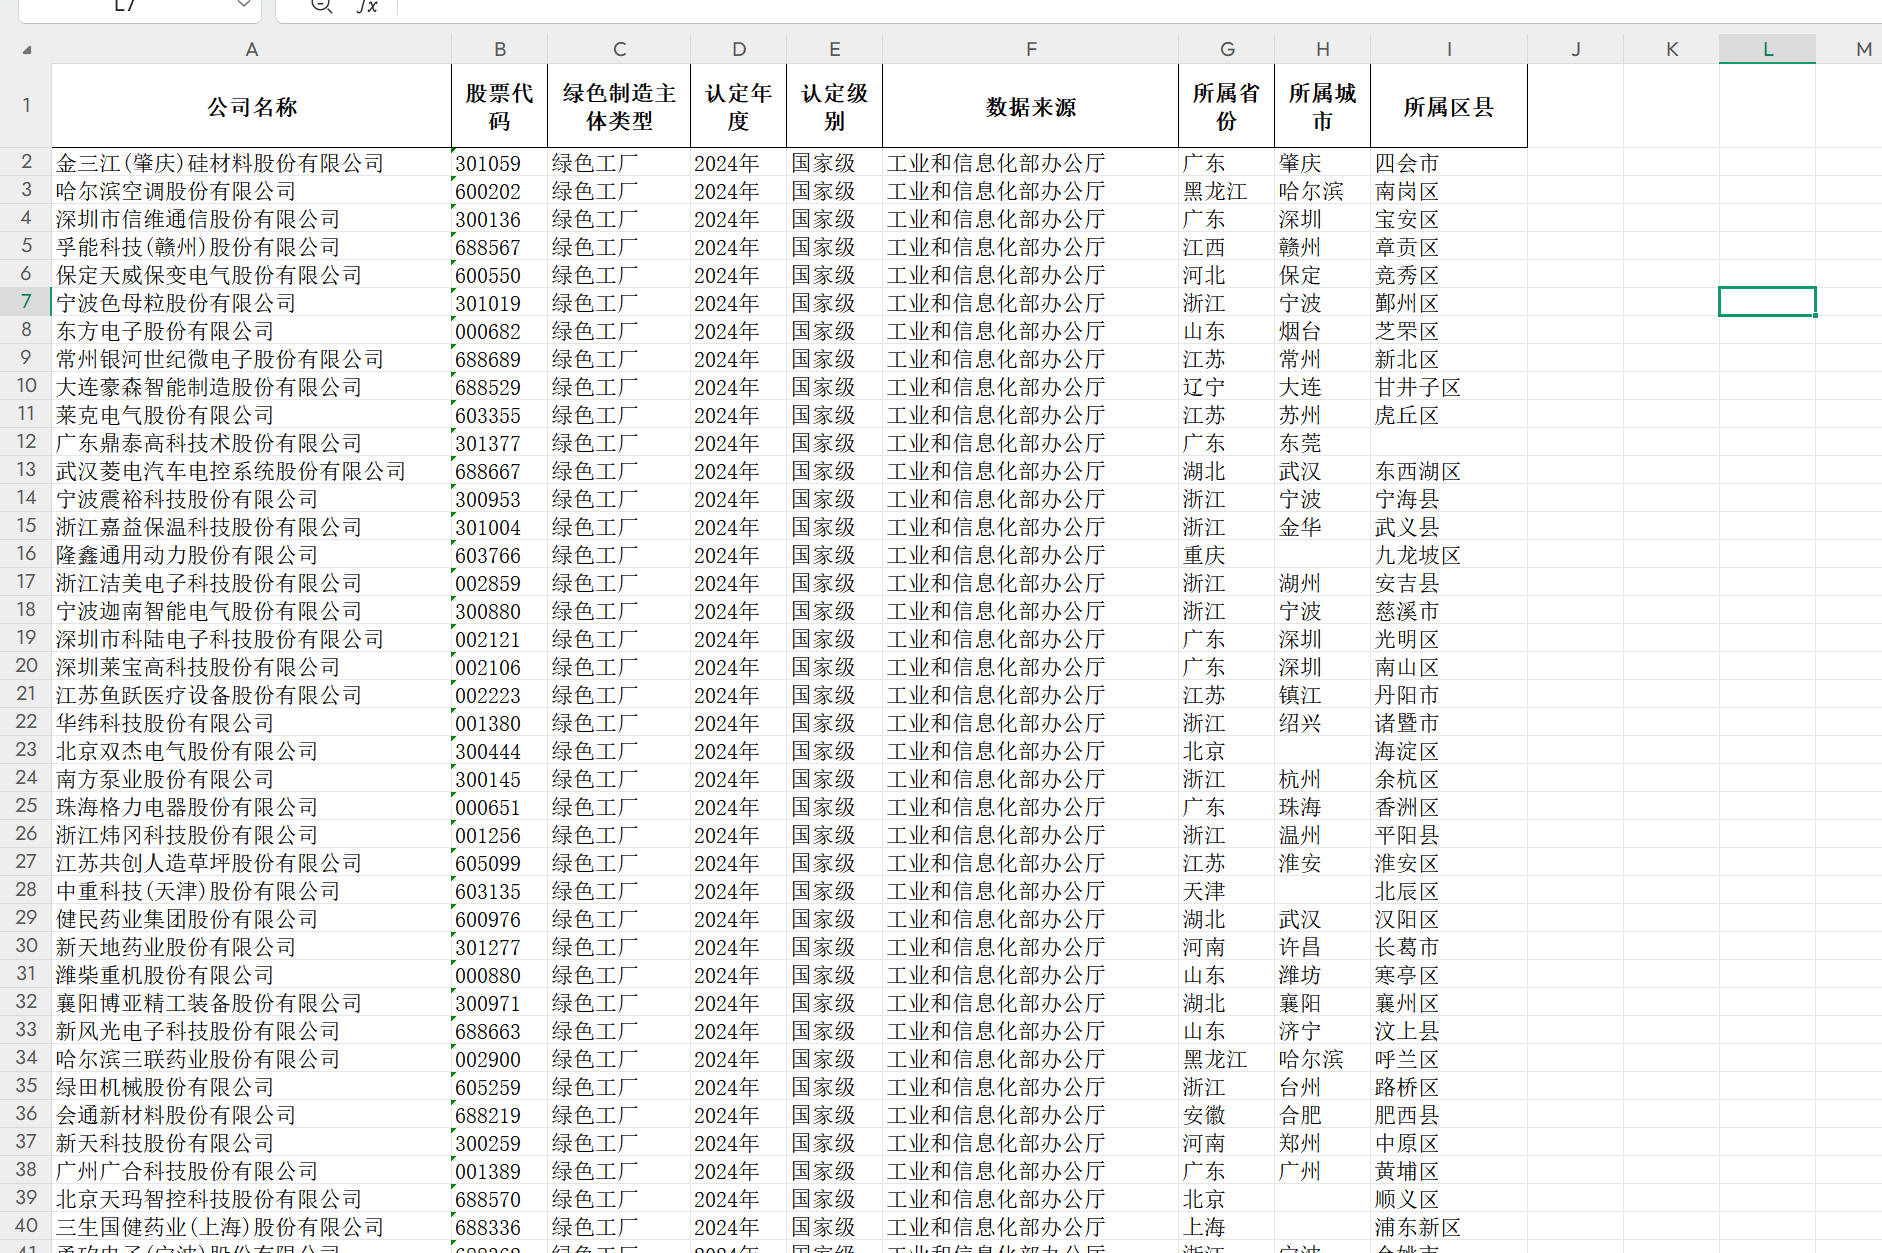Select stock code cell 000682
1882x1253 pixels.
(499, 331)
